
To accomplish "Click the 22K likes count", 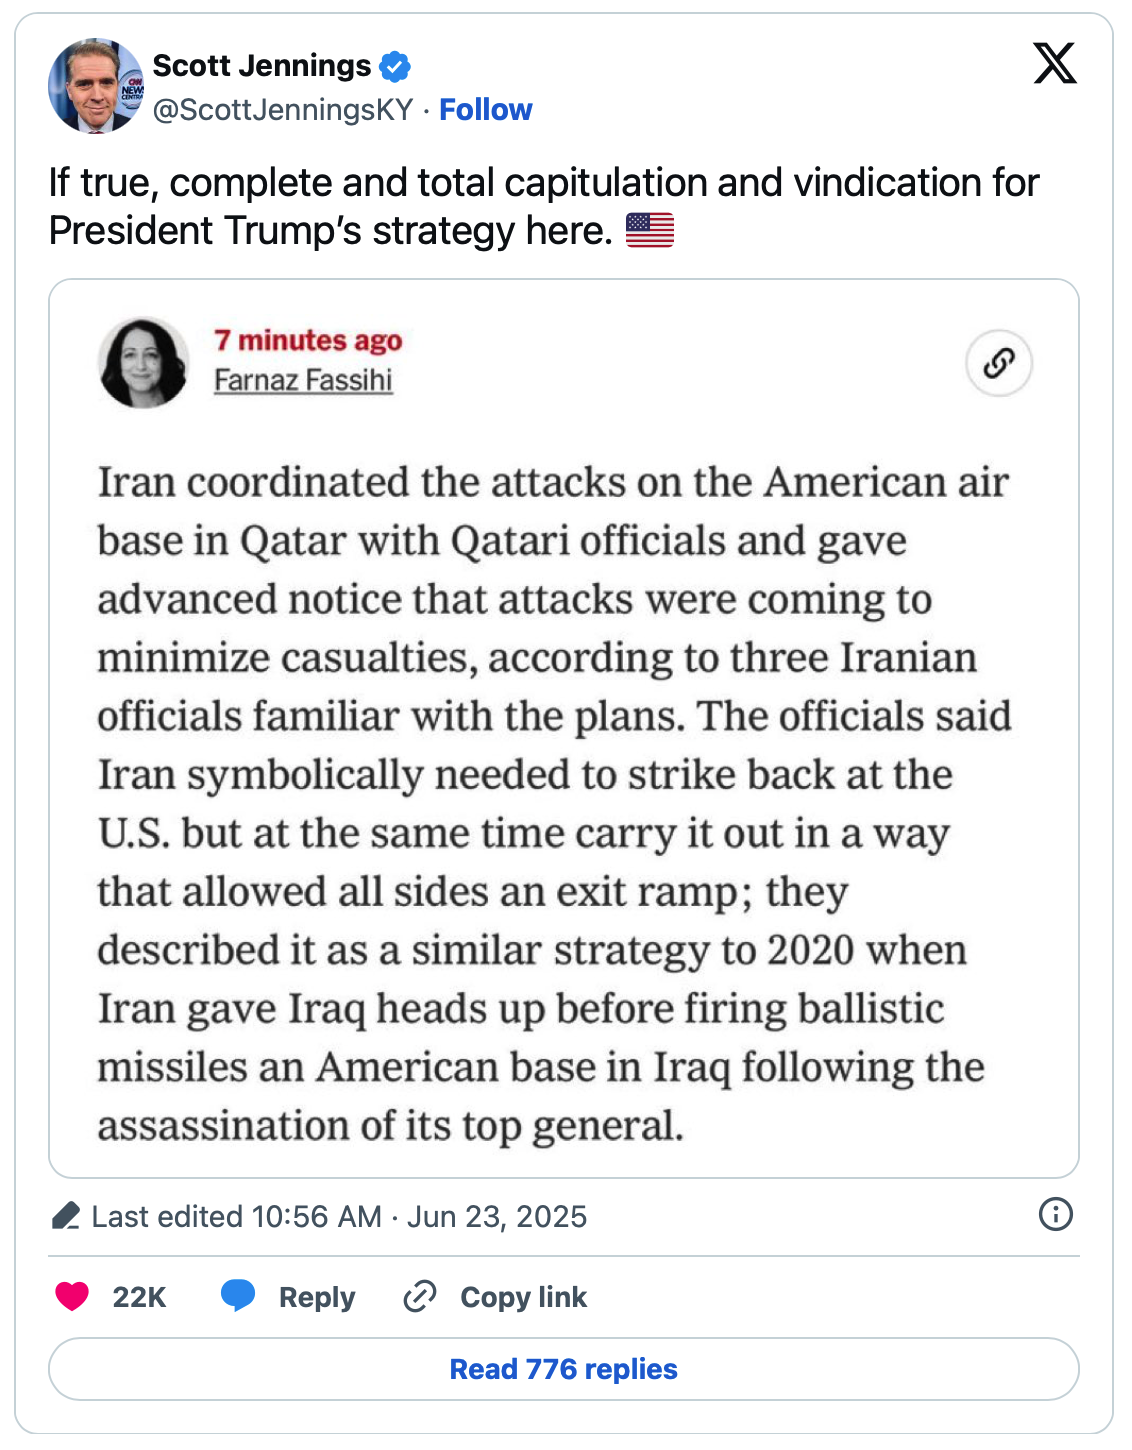I will tap(139, 1297).
